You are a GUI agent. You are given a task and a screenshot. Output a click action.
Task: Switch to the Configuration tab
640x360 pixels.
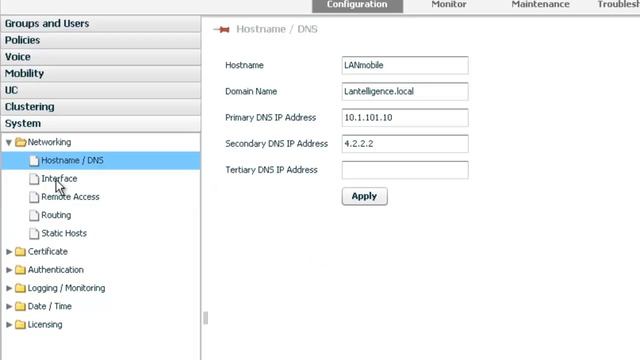[x=357, y=5]
